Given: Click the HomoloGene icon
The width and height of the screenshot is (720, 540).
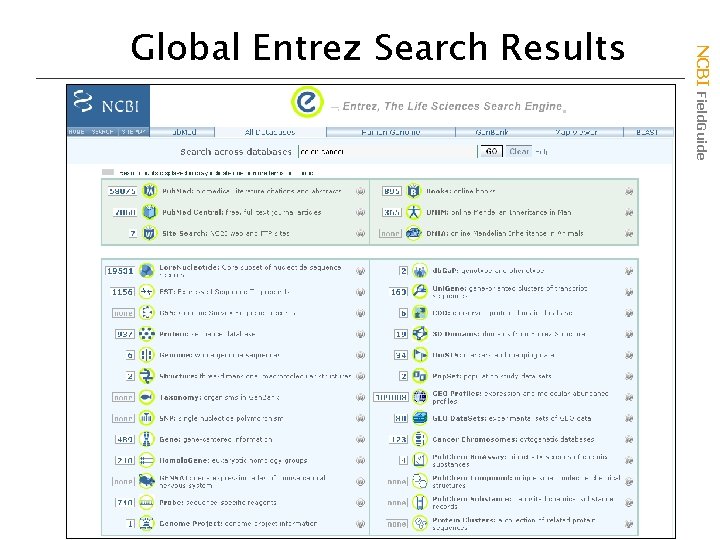Looking at the screenshot, I should pyautogui.click(x=146, y=460).
